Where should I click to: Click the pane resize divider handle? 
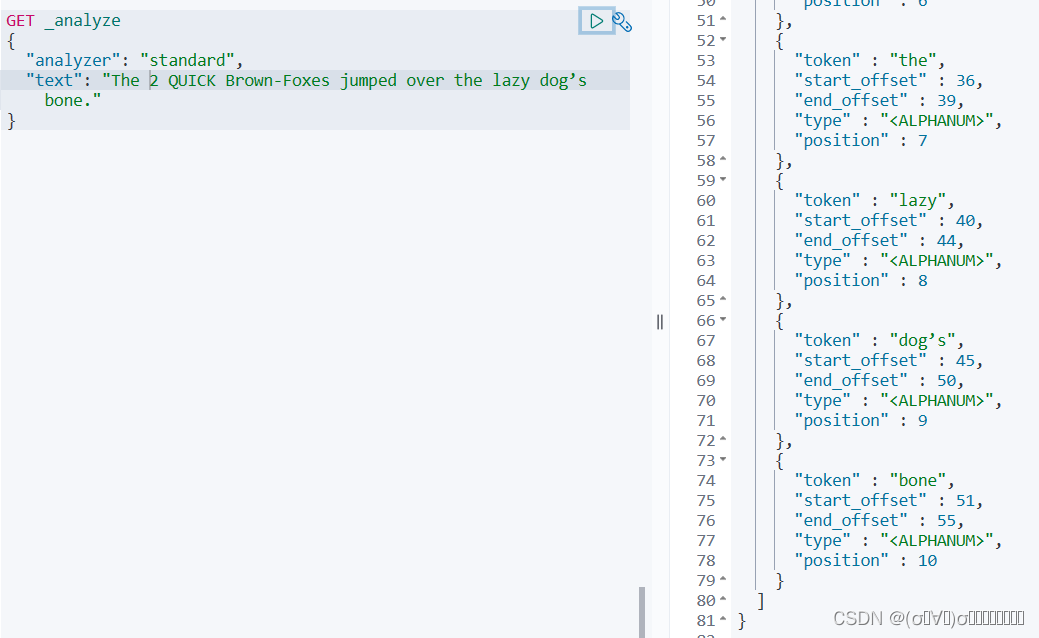pos(659,322)
